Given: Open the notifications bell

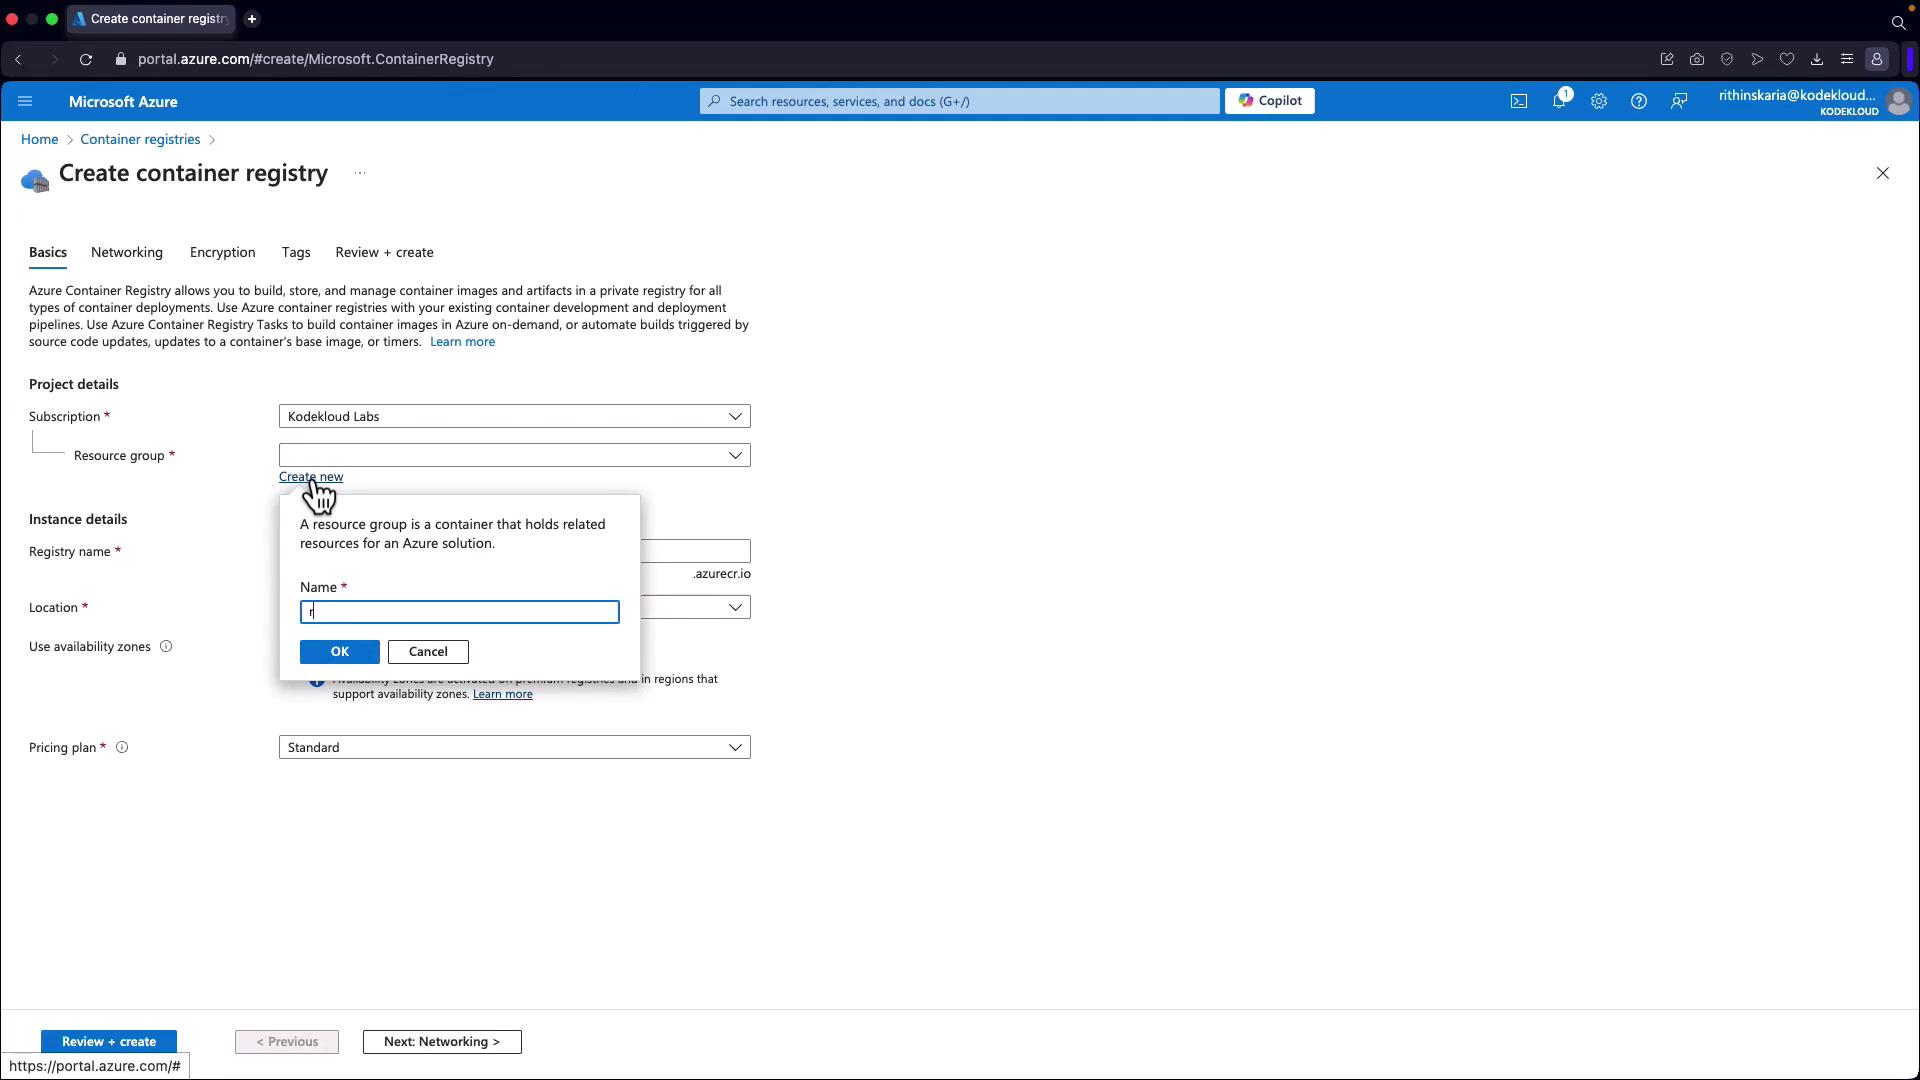Looking at the screenshot, I should coord(1558,101).
